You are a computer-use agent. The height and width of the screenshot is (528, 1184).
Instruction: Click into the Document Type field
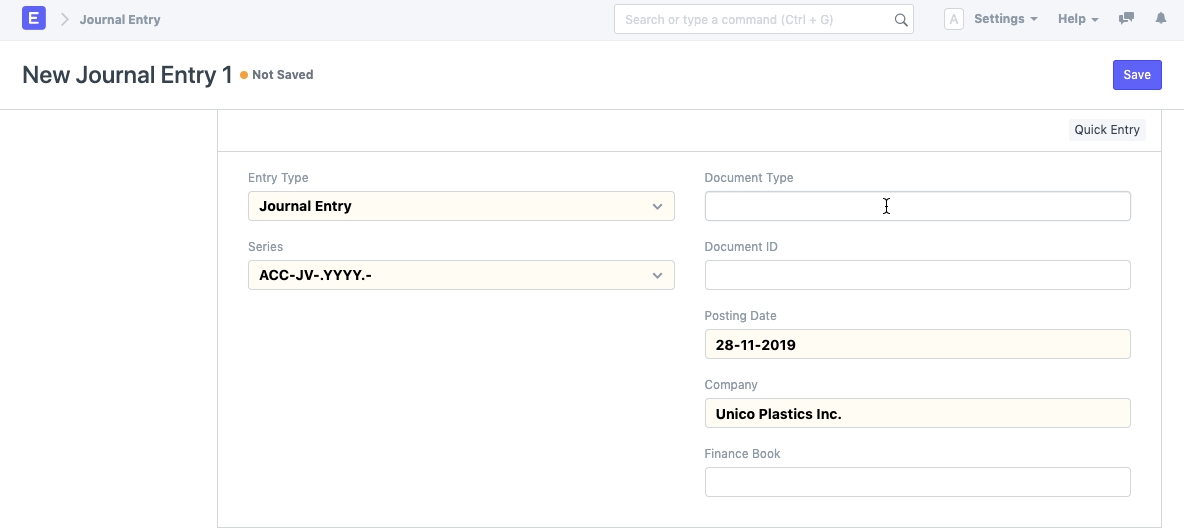[917, 206]
